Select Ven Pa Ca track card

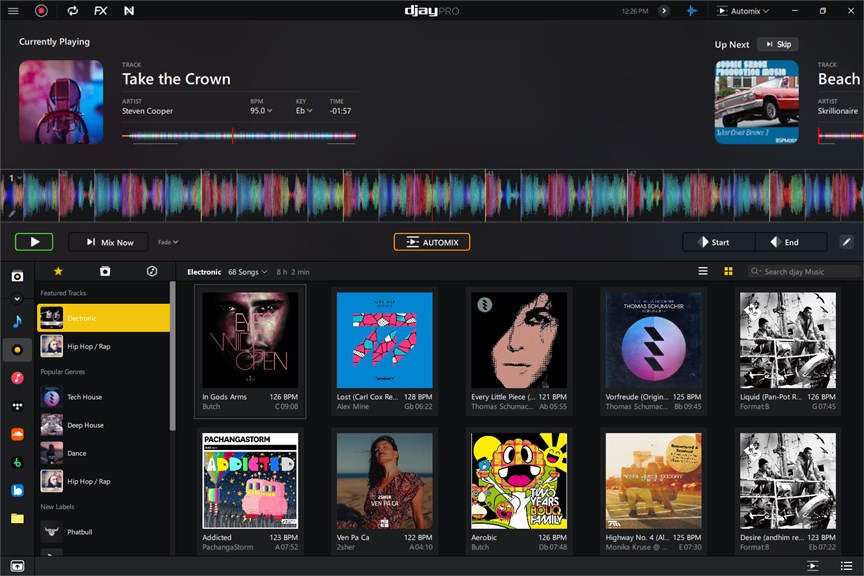[x=385, y=492]
